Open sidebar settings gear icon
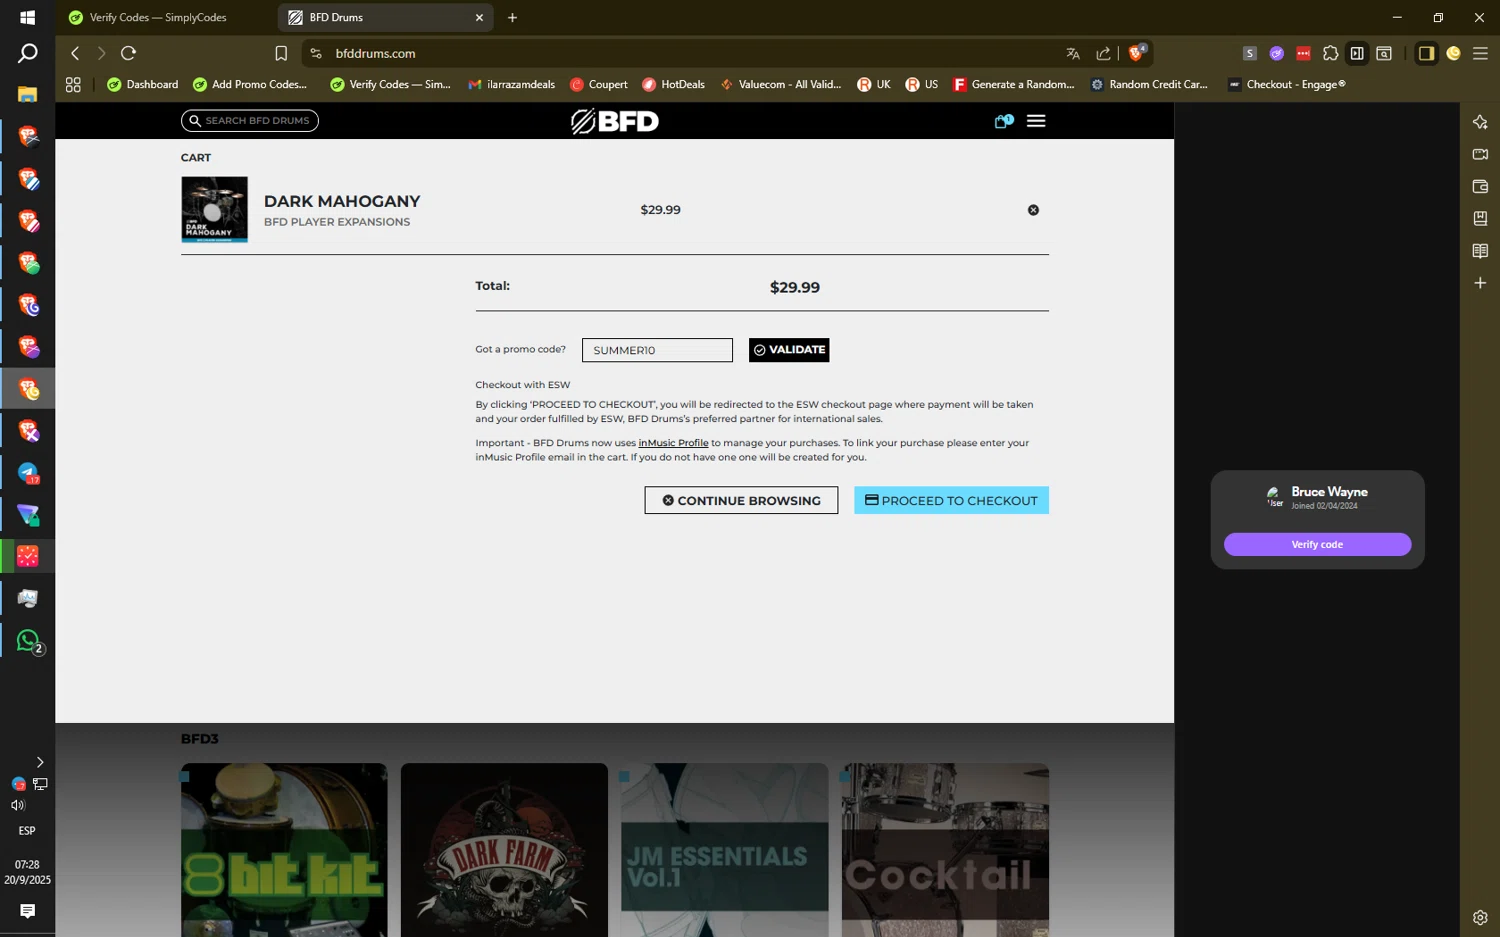Viewport: 1500px width, 937px height. click(1480, 917)
